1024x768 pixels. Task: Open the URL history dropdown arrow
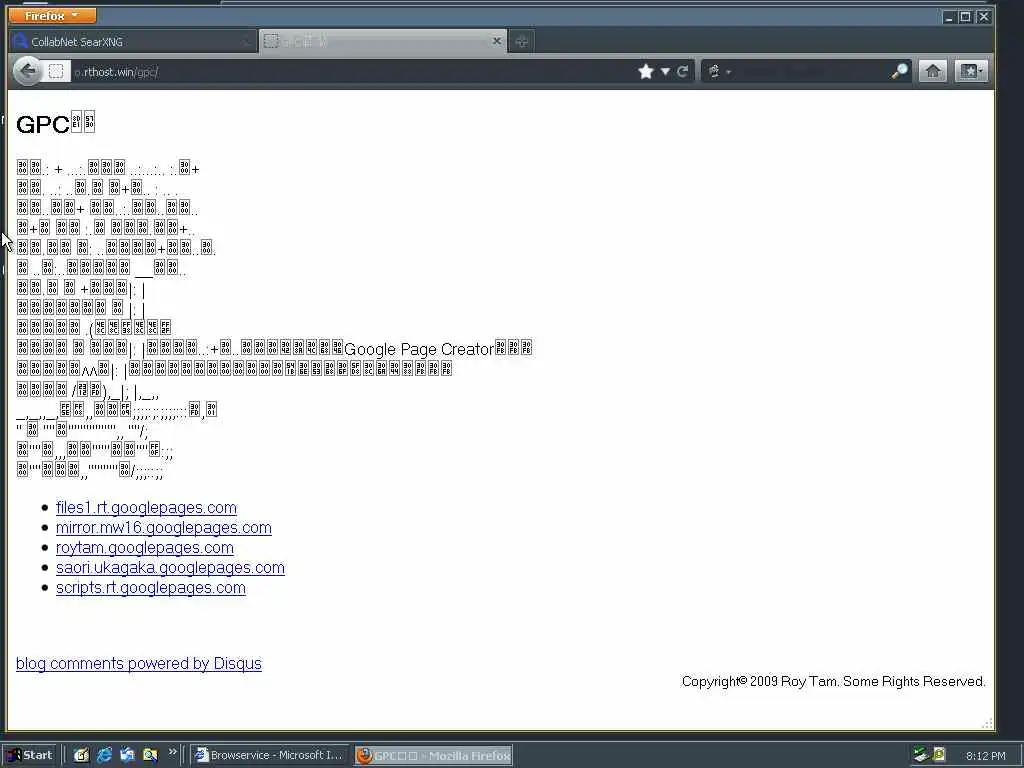[665, 71]
